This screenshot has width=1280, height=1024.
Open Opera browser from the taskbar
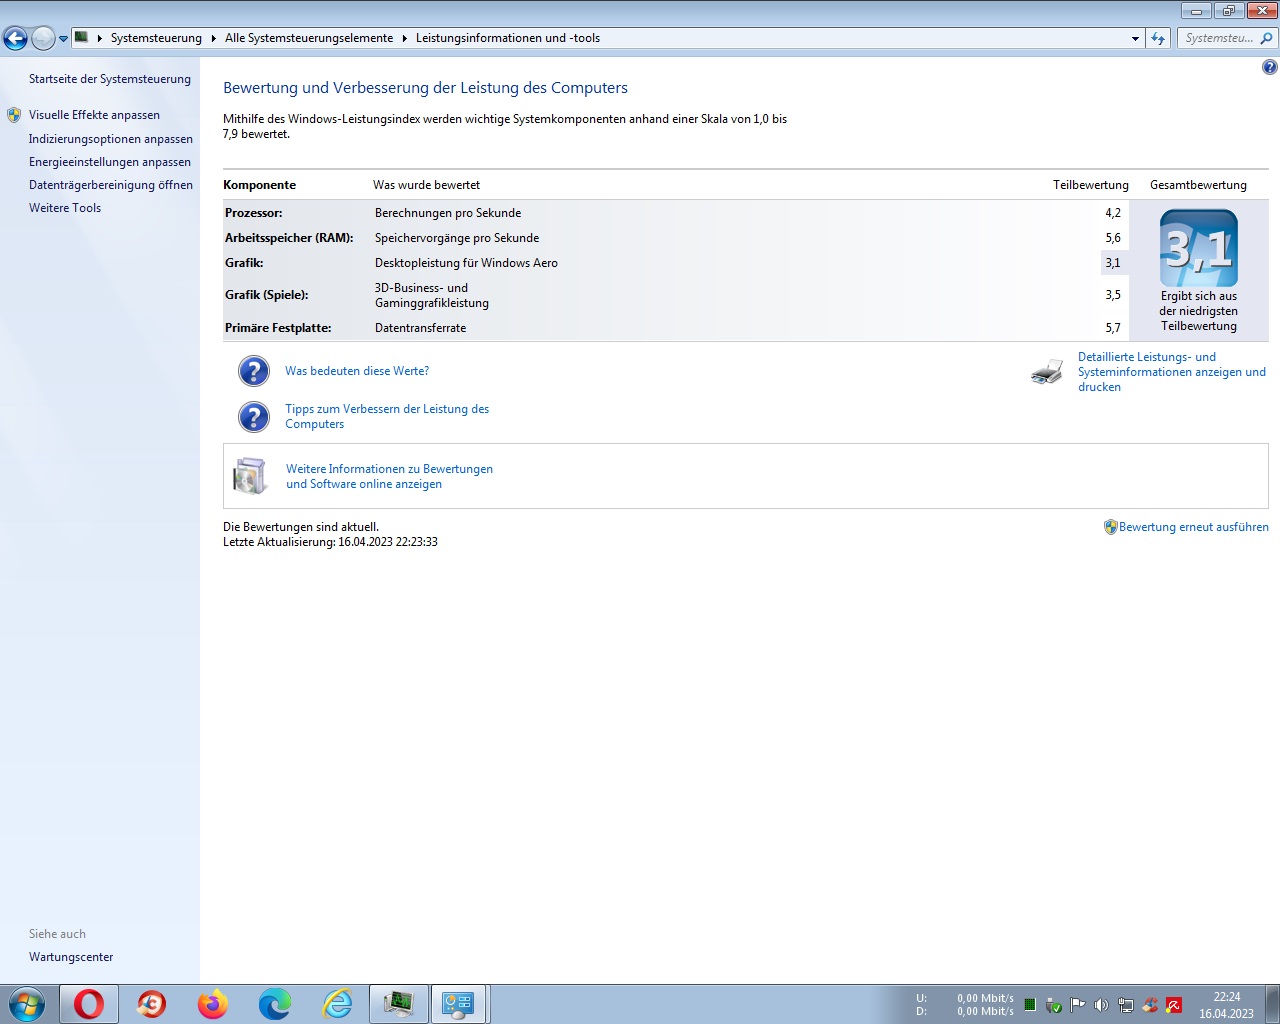(89, 1003)
